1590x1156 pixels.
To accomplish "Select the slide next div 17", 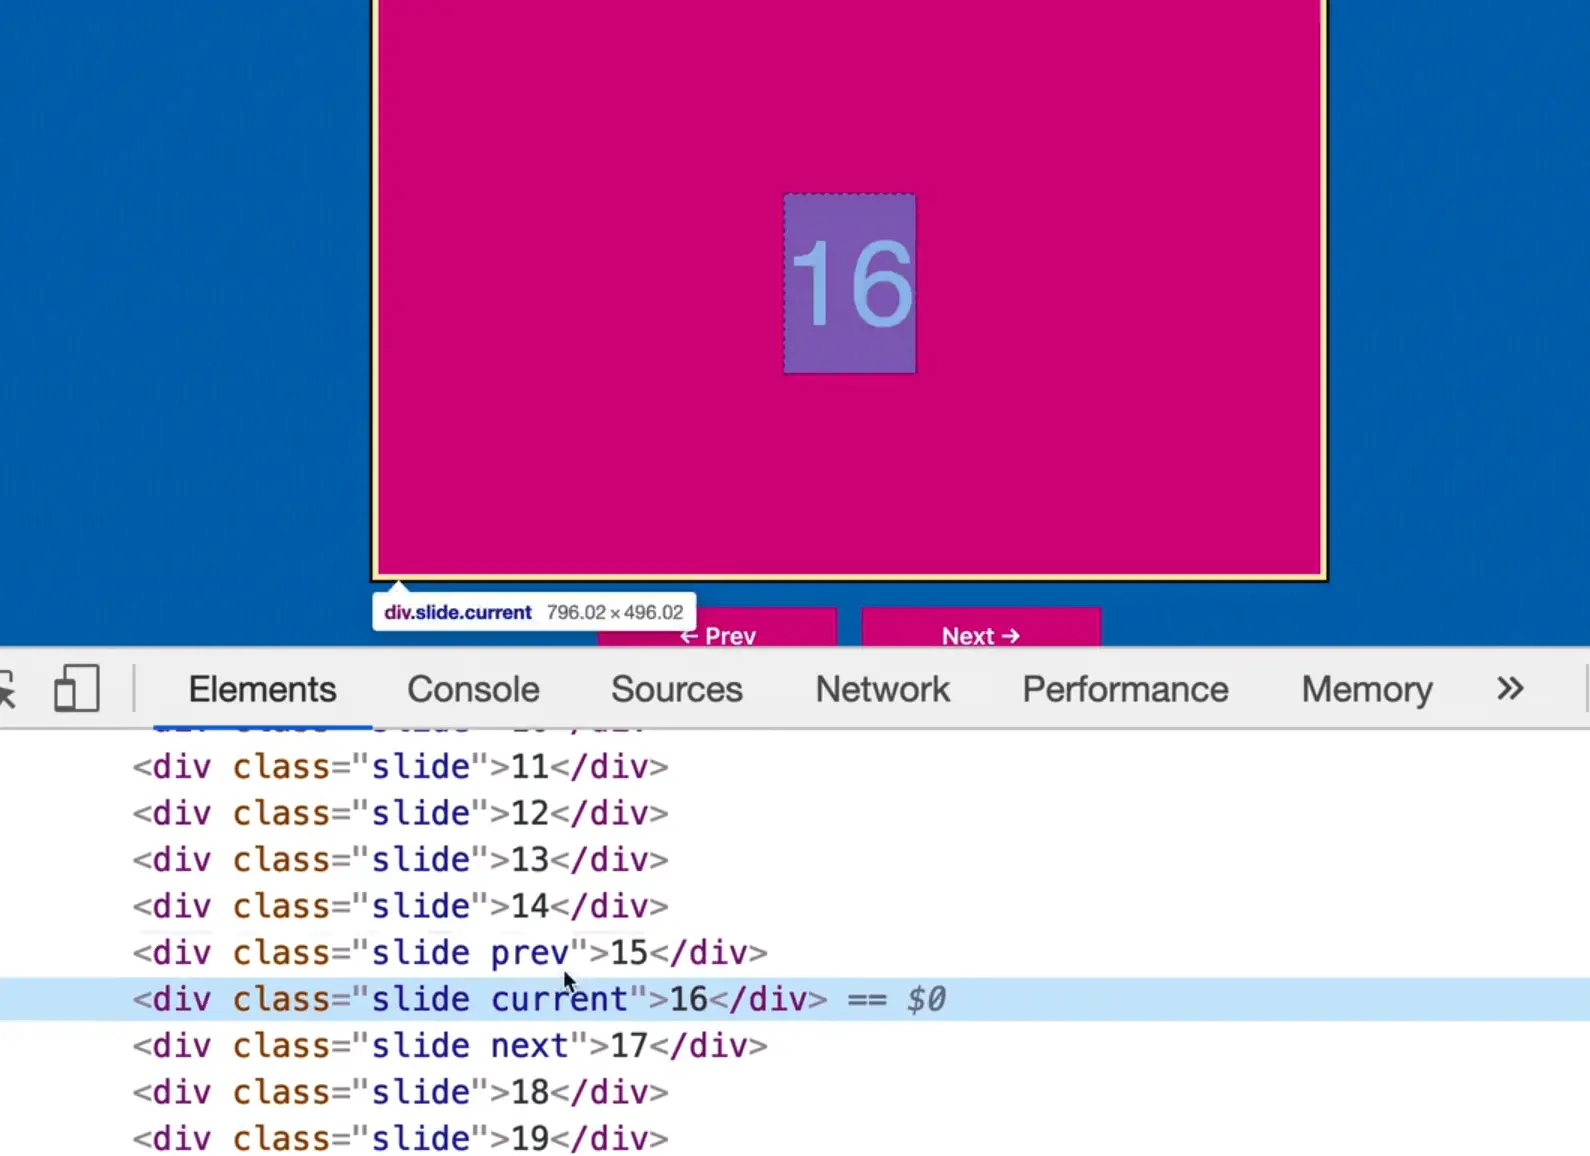I will (x=450, y=1046).
